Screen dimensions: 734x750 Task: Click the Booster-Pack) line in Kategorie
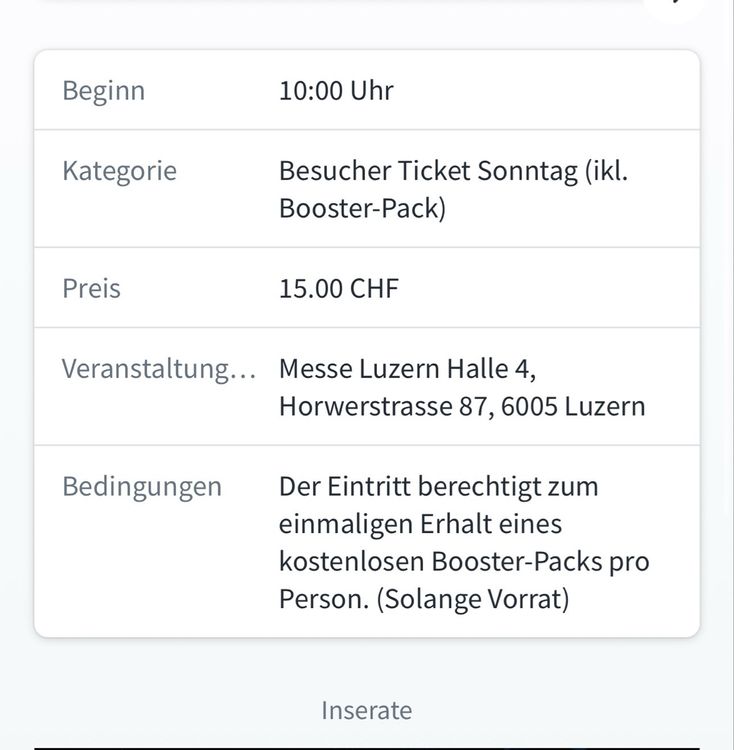[x=362, y=209]
